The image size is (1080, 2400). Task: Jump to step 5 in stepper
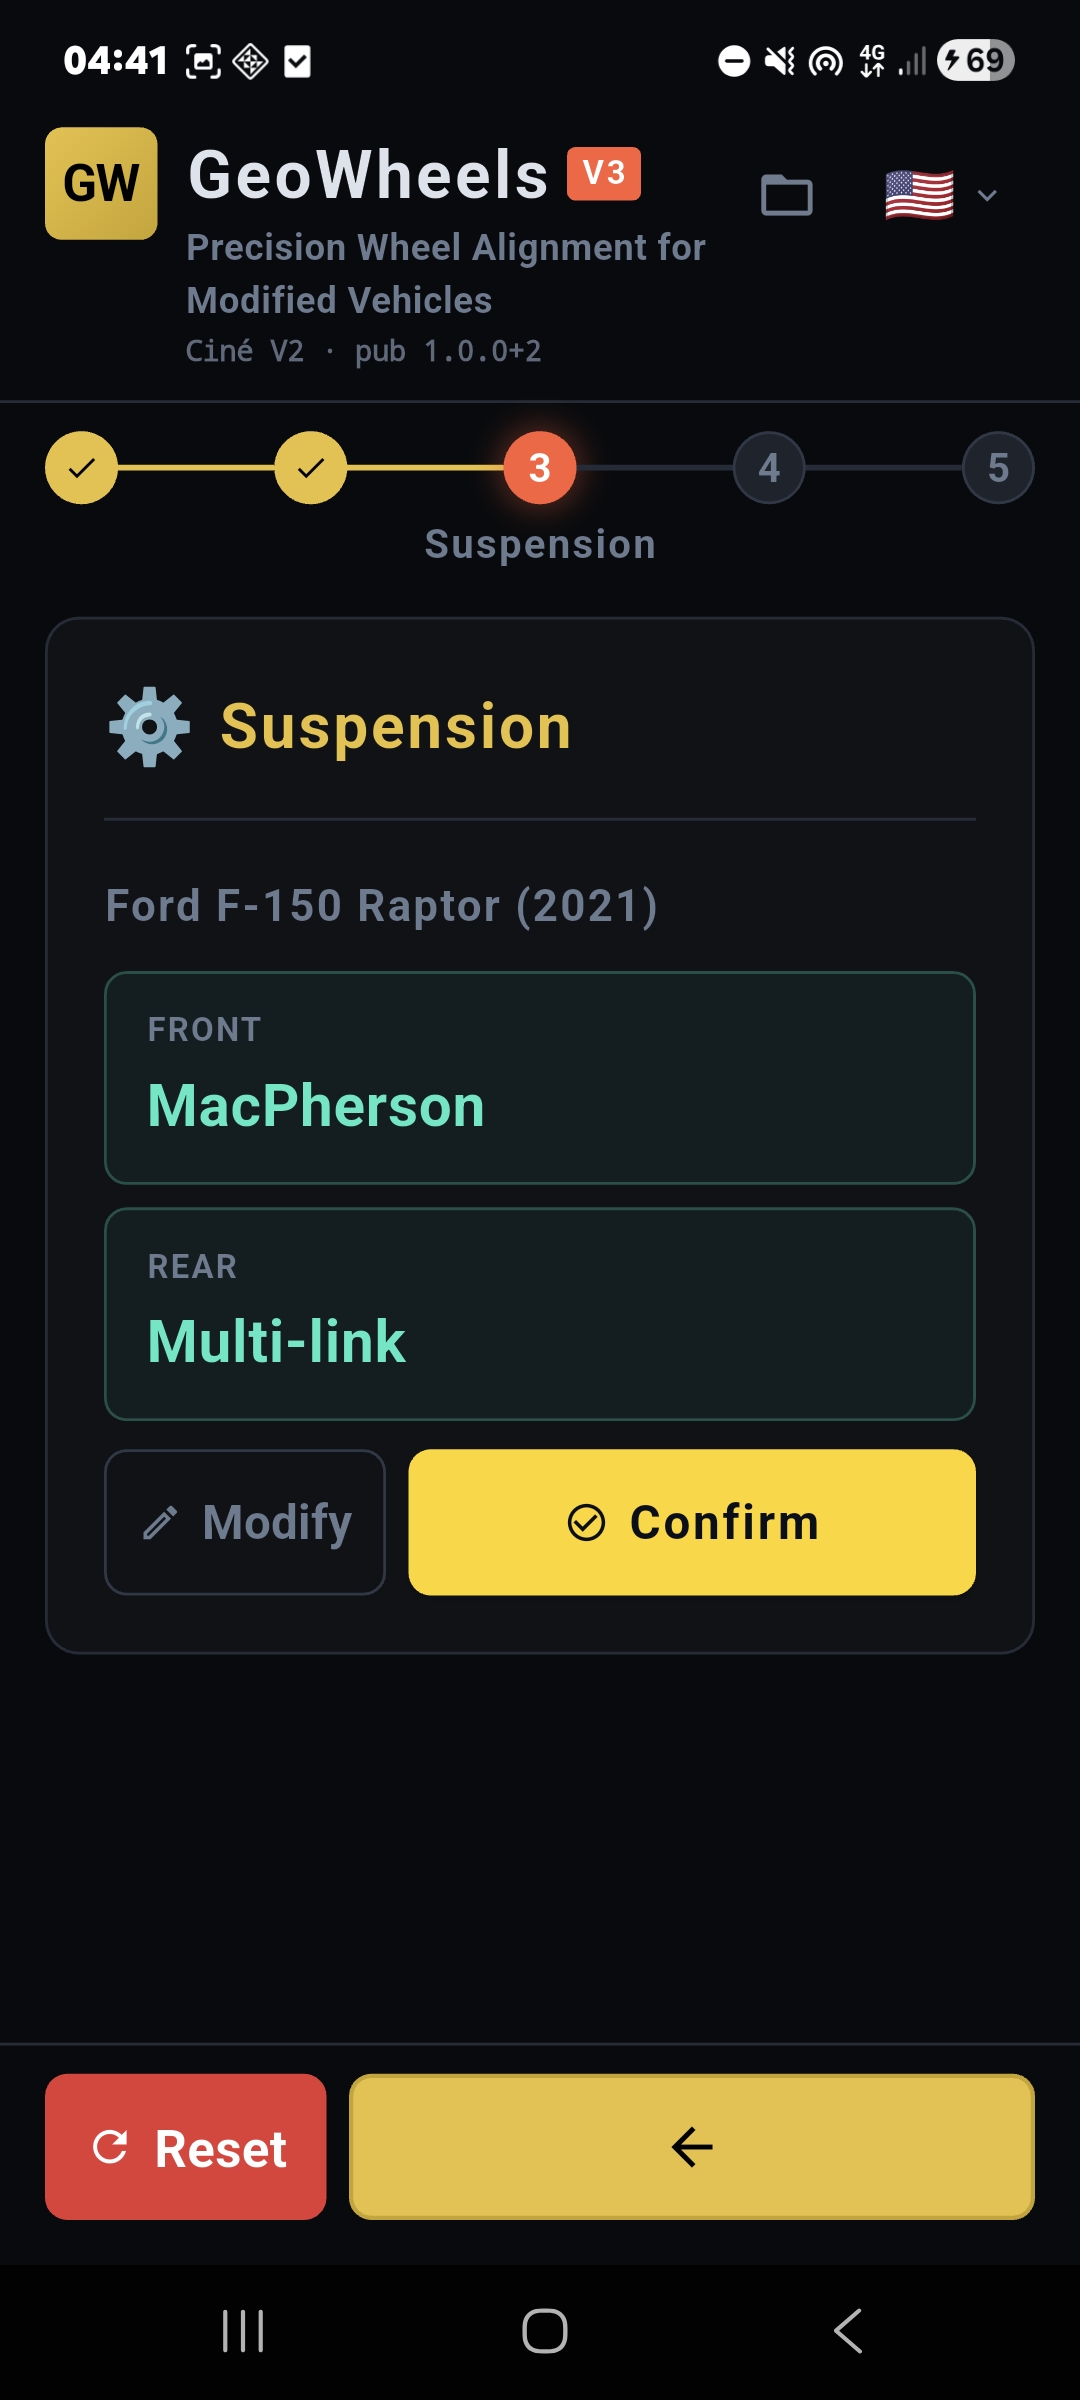998,468
